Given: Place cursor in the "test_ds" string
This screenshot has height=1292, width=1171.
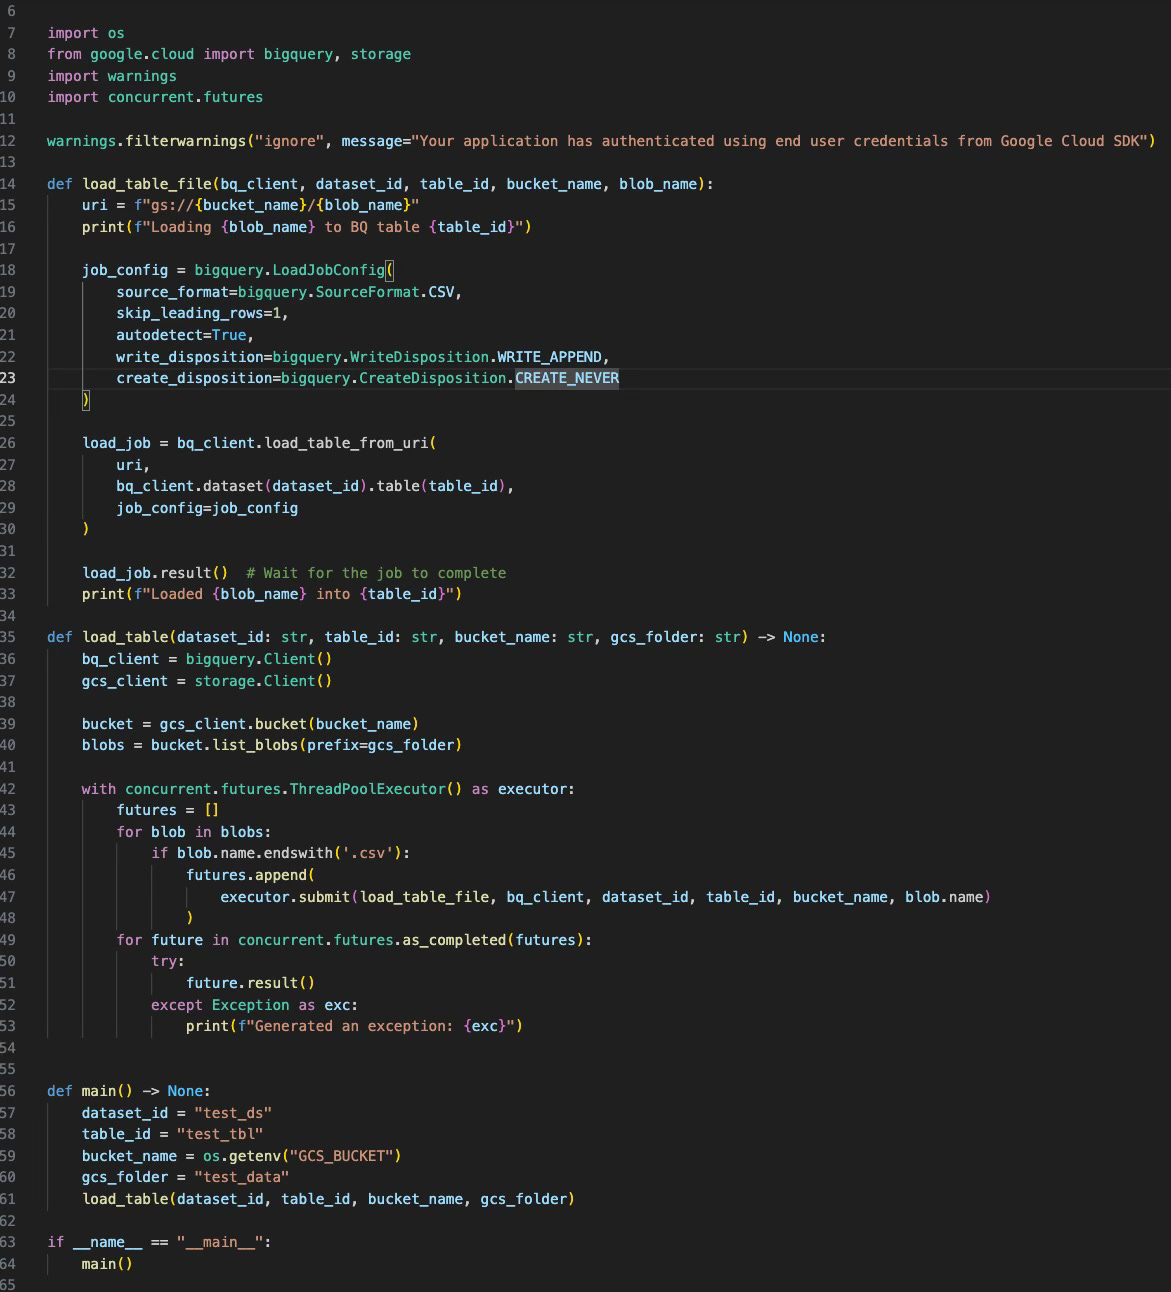Looking at the screenshot, I should point(233,1112).
